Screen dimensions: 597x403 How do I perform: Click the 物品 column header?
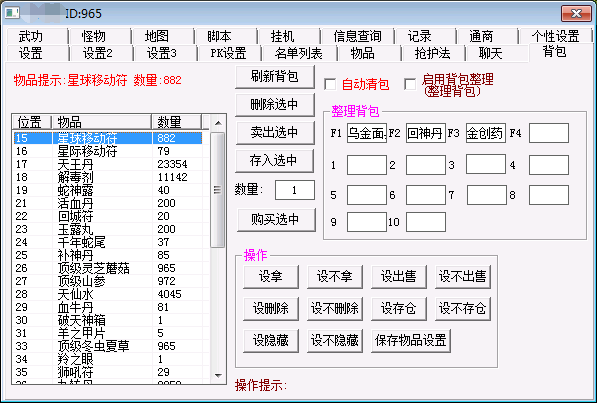pos(101,122)
